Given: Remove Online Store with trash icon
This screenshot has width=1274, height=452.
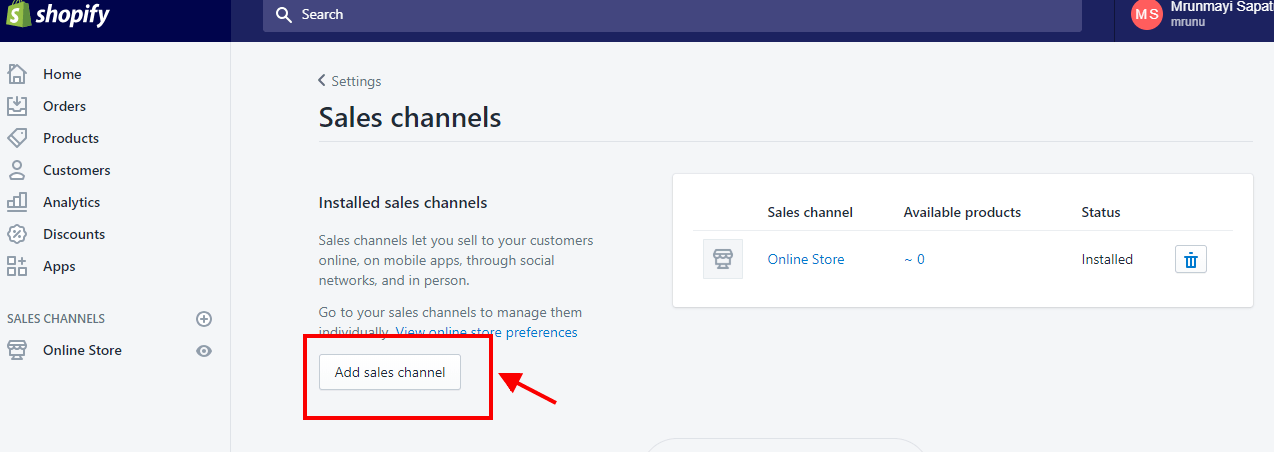Looking at the screenshot, I should pos(1191,259).
